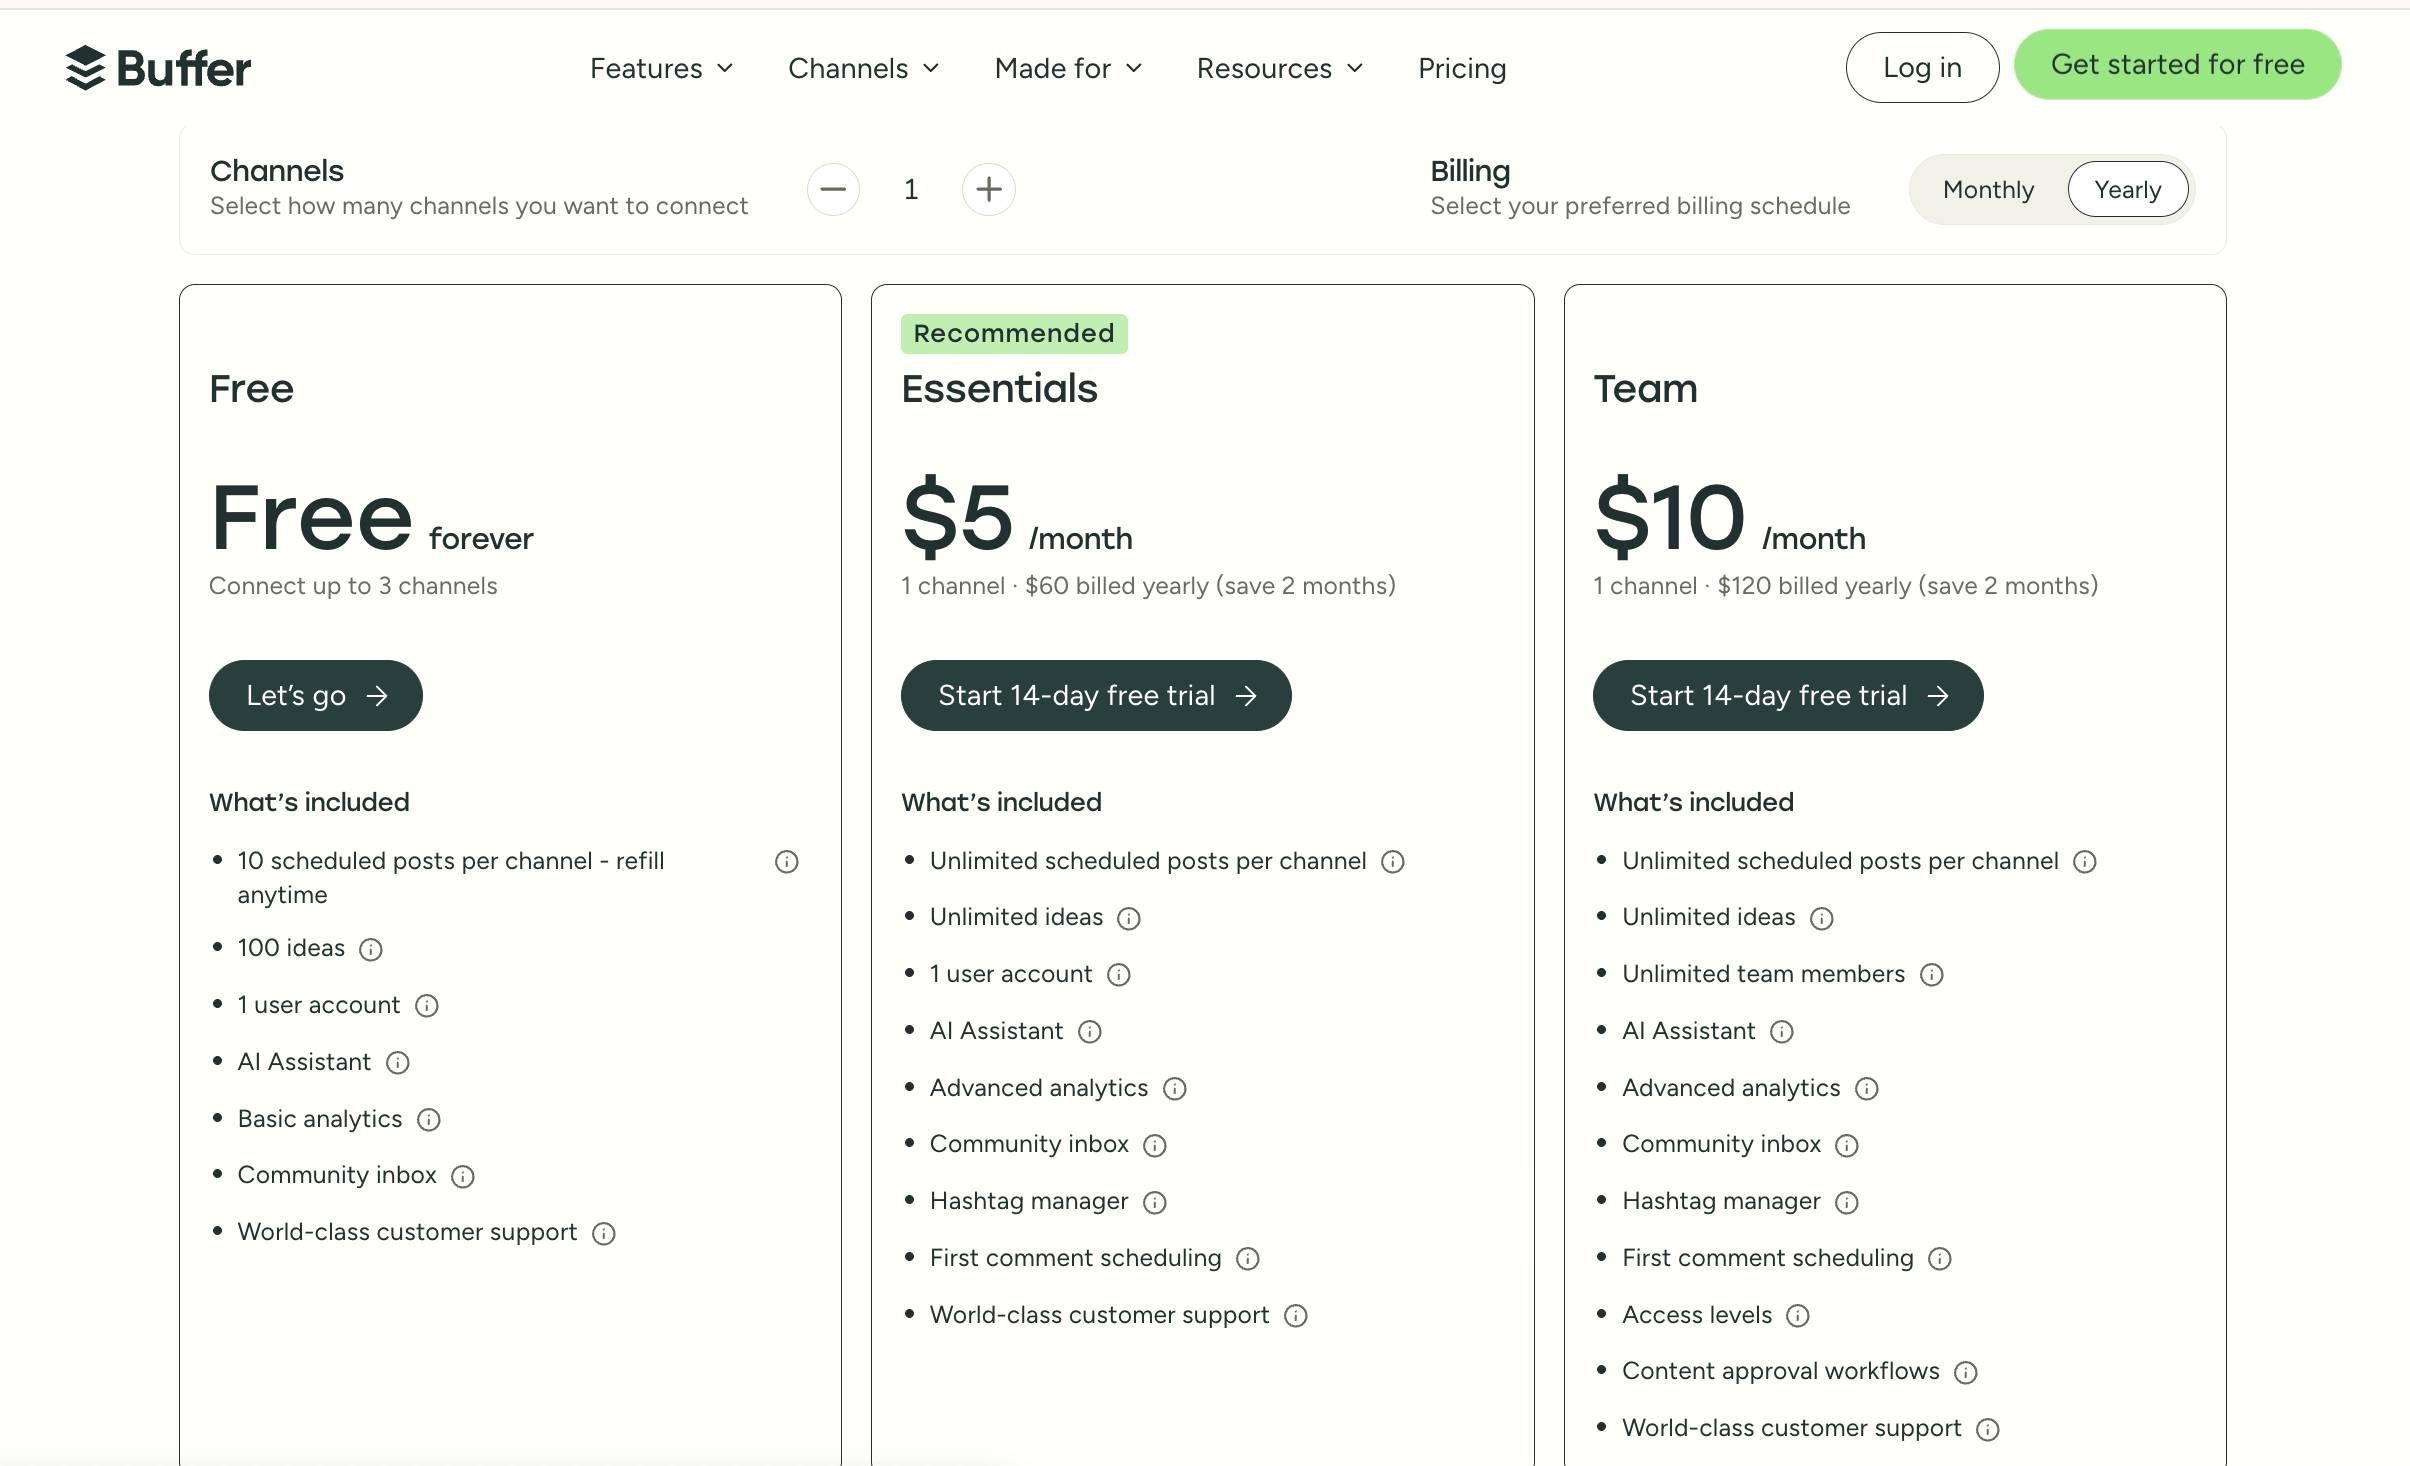Show info for 100 ideas
The width and height of the screenshot is (2410, 1466).
tap(371, 949)
